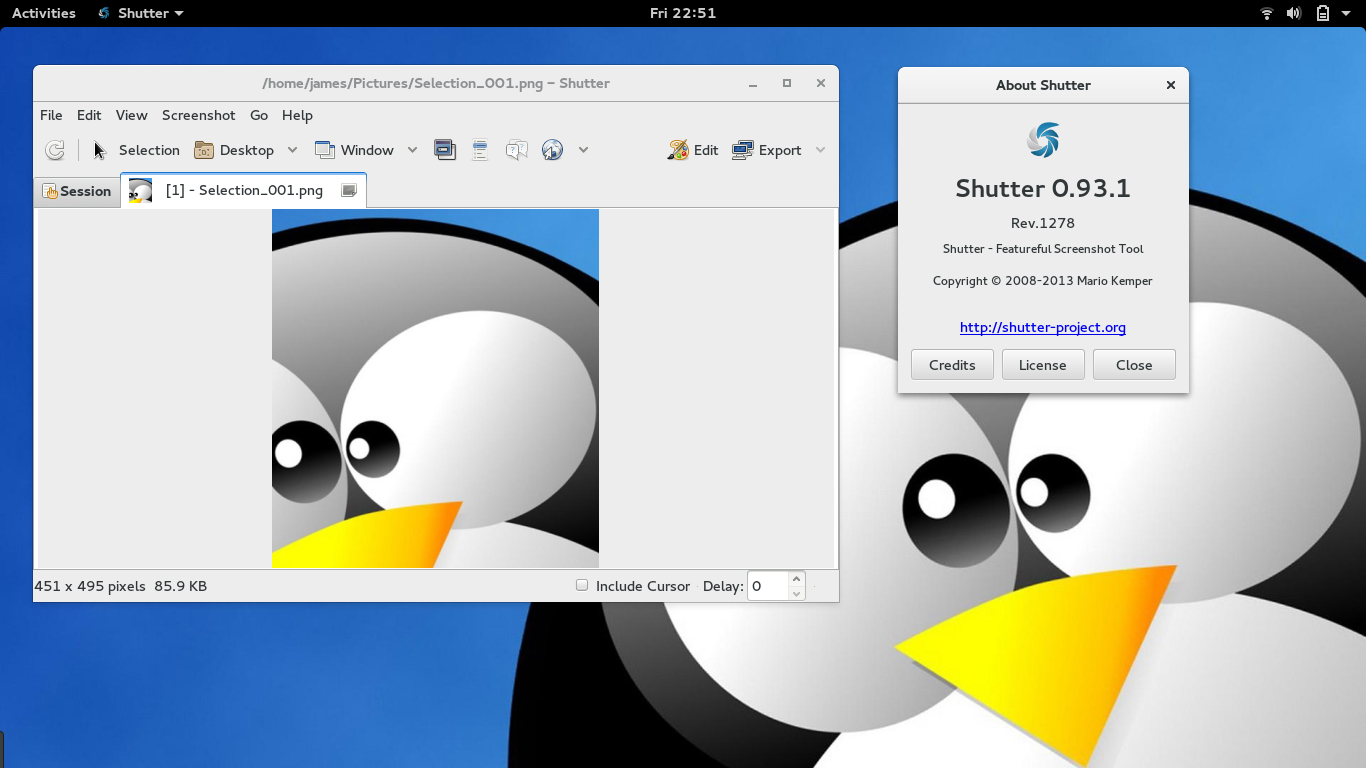Increase the Delay value with up arrow
This screenshot has width=1366, height=768.
(x=796, y=579)
